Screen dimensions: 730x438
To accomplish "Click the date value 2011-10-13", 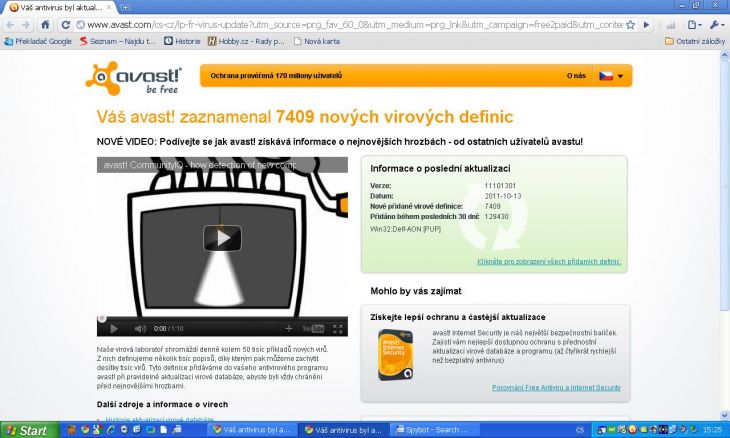I will tap(502, 196).
